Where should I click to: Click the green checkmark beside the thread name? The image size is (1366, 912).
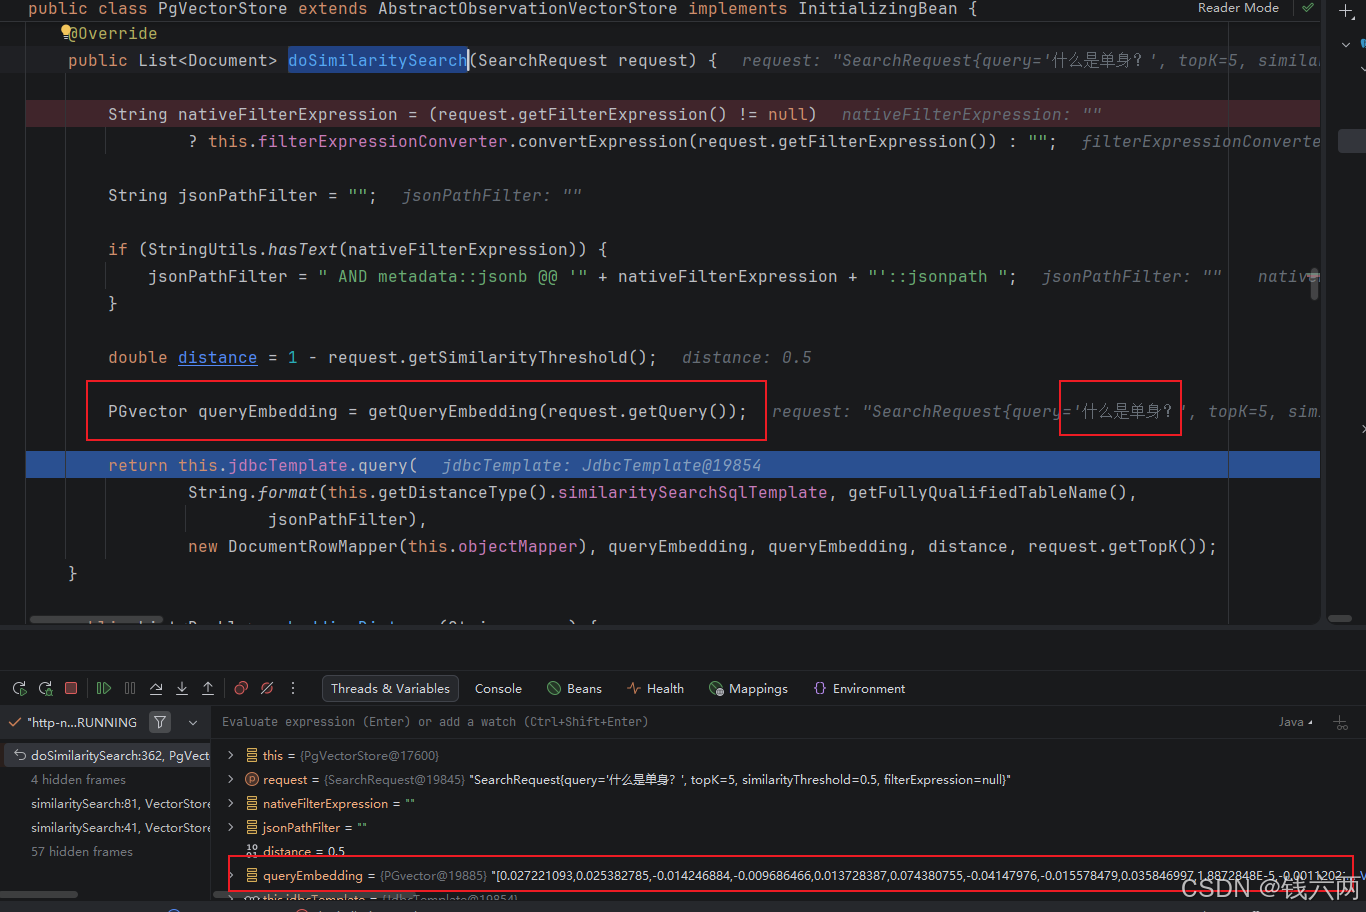pos(14,722)
